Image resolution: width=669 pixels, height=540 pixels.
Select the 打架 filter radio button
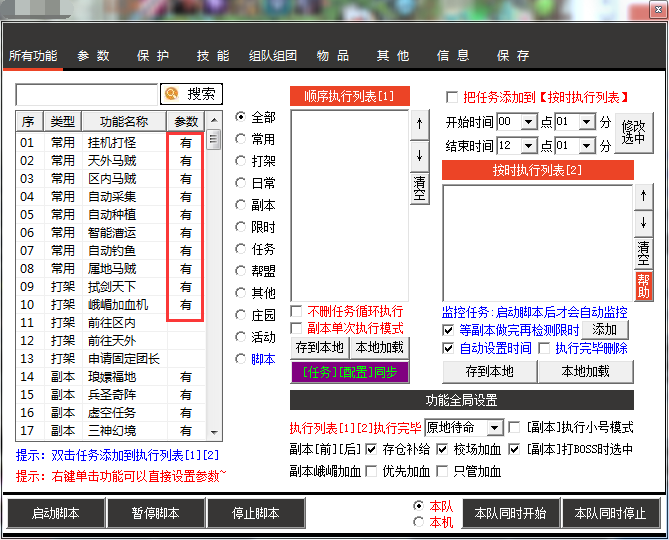coord(241,161)
